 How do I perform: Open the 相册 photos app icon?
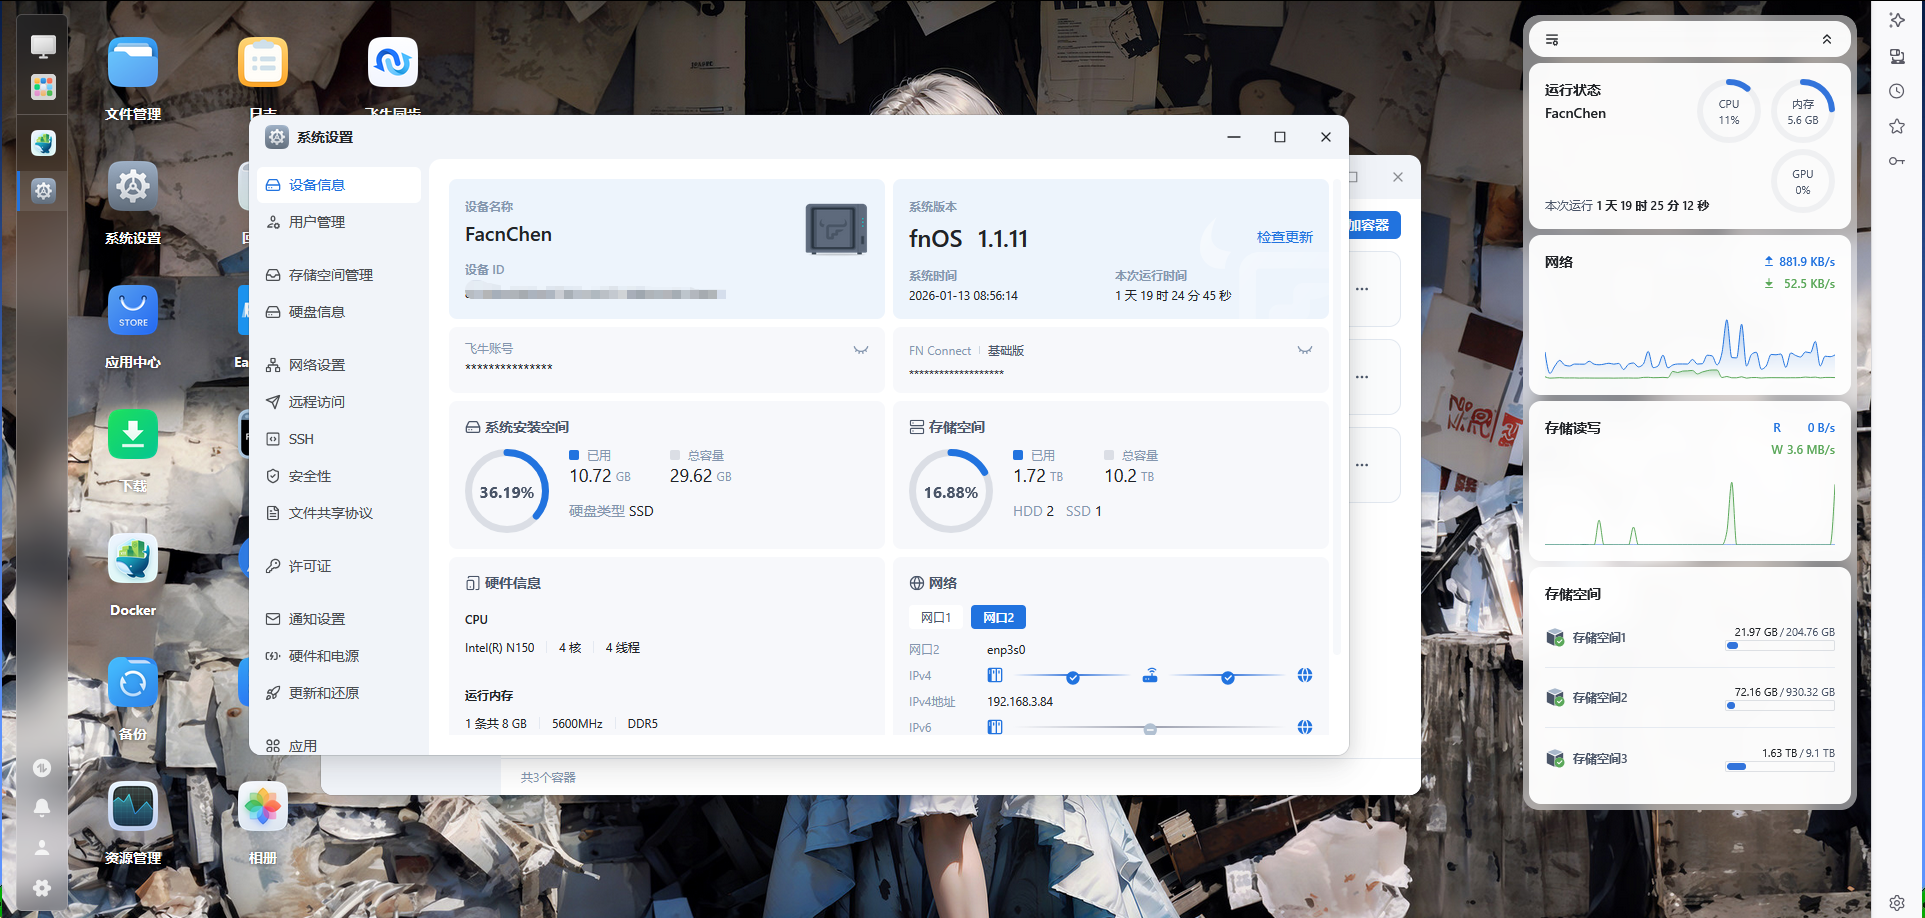point(263,807)
